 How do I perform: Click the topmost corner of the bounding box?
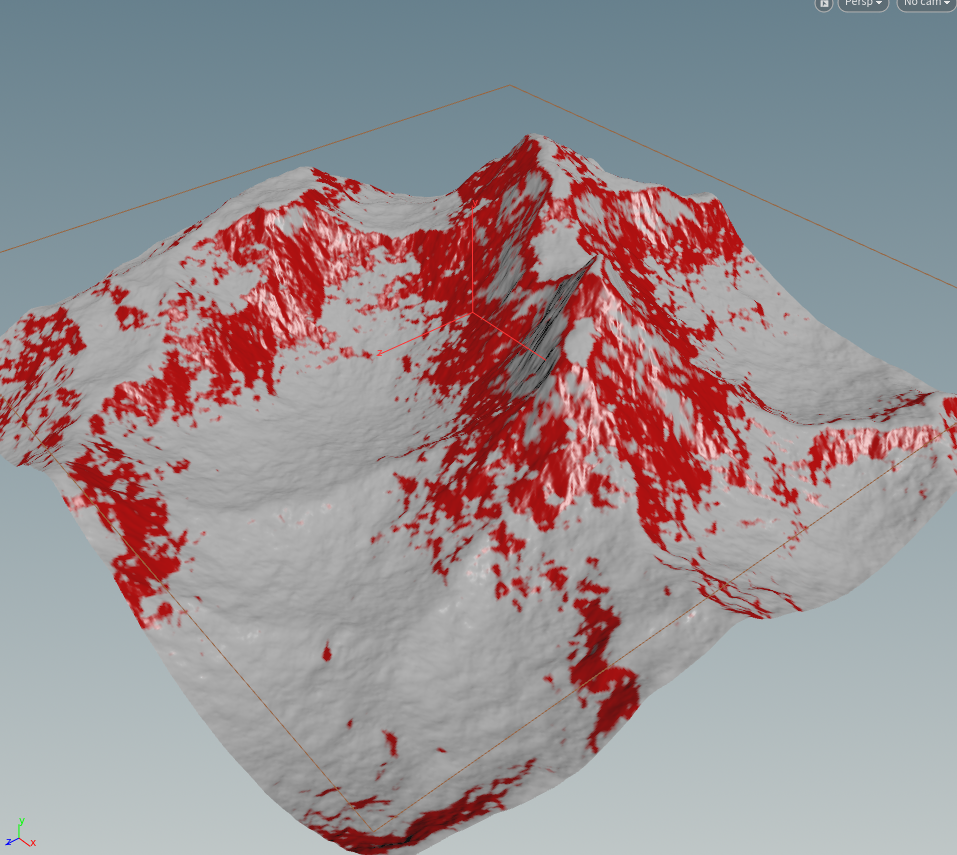[x=510, y=85]
